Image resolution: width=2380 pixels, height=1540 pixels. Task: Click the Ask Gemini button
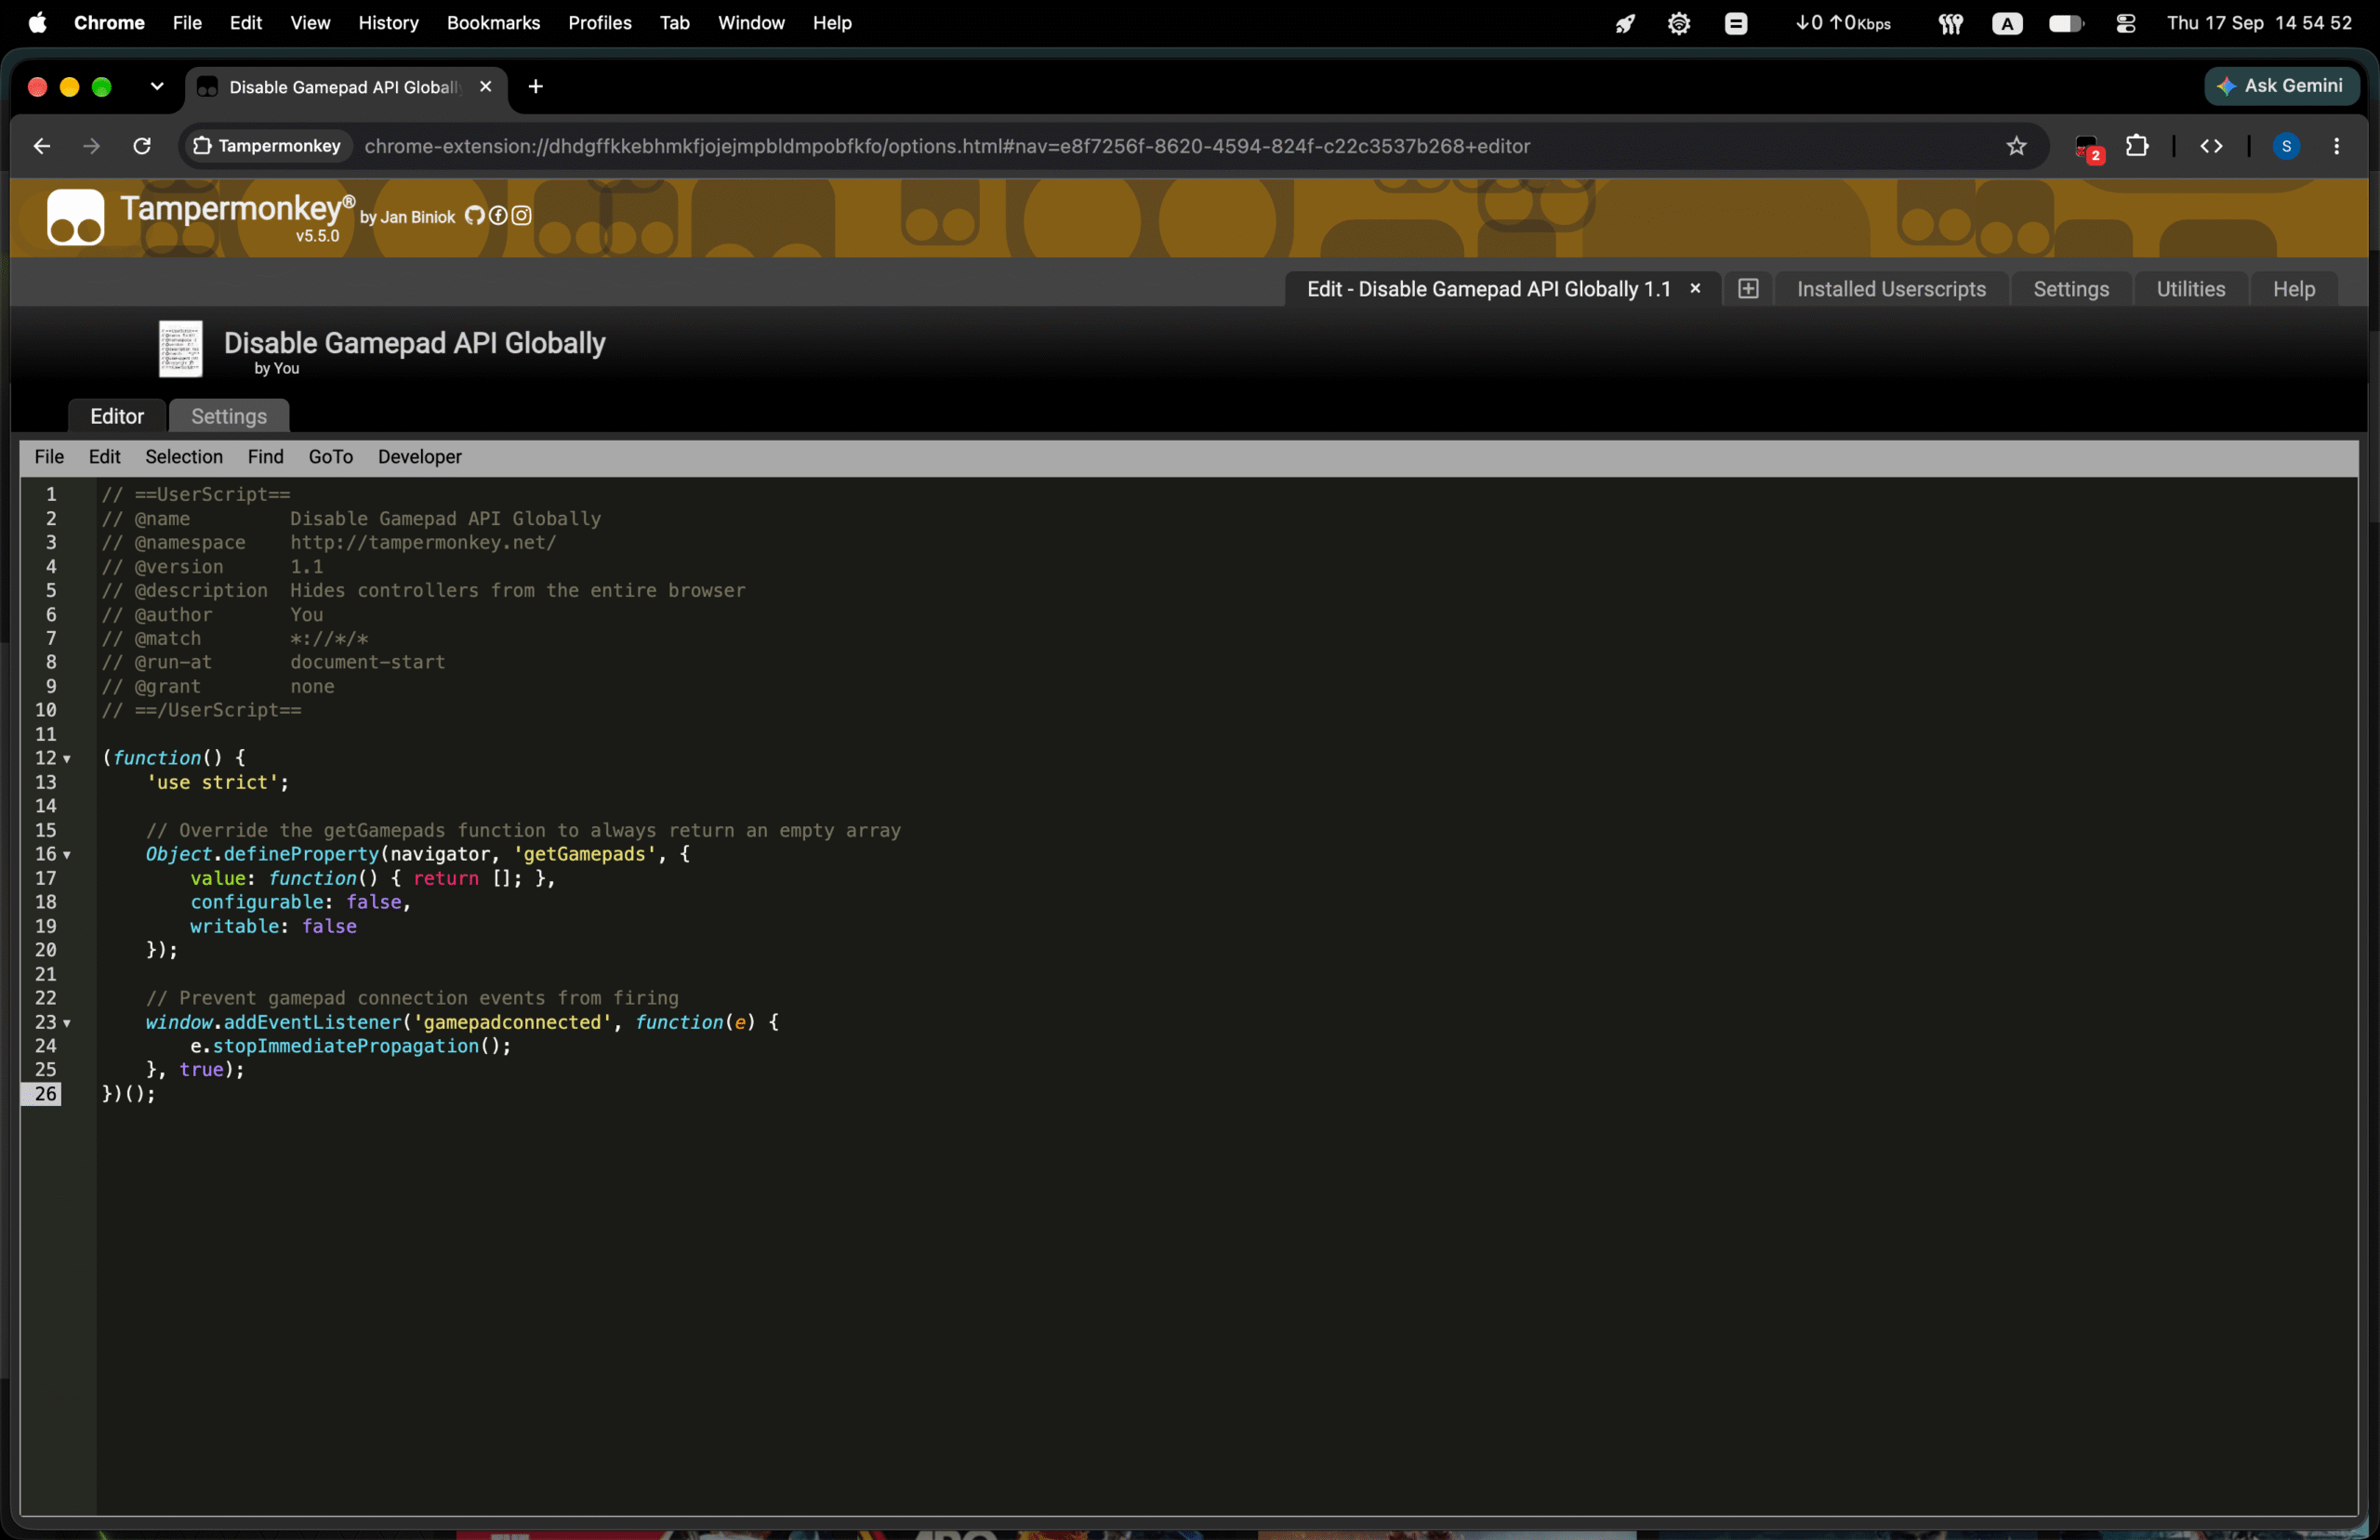tap(2282, 86)
